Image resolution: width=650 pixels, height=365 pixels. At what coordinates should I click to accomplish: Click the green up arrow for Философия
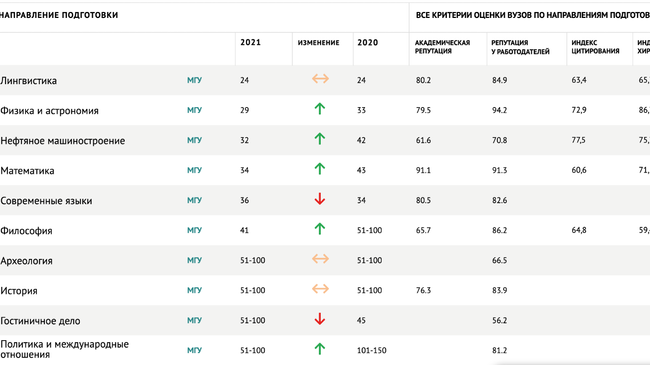[320, 229]
